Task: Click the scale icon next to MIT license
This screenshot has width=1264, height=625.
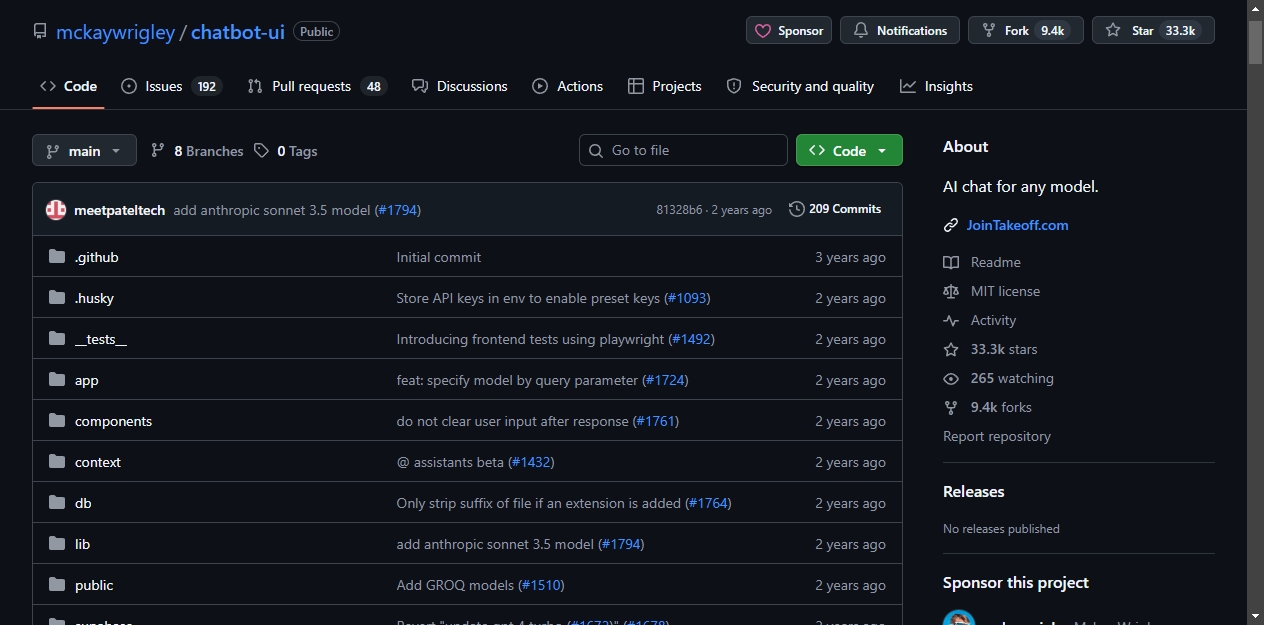Action: click(951, 291)
